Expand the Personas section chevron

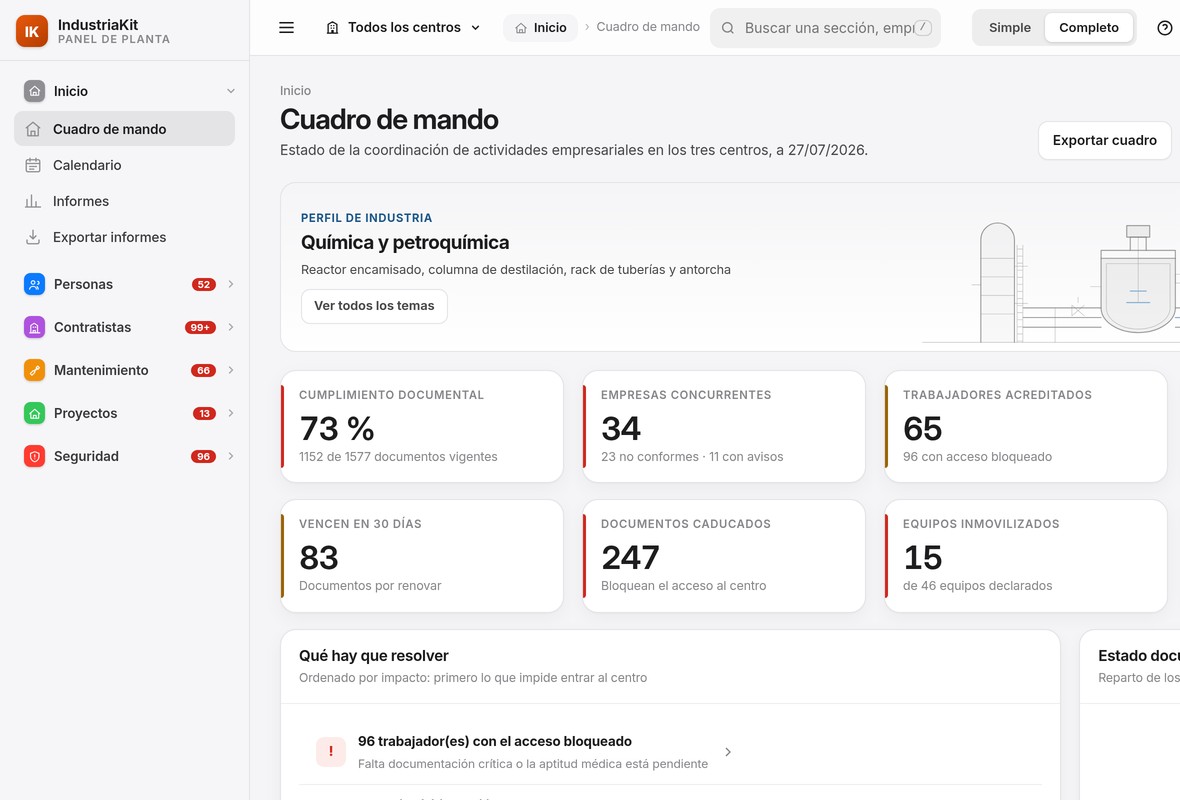231,284
